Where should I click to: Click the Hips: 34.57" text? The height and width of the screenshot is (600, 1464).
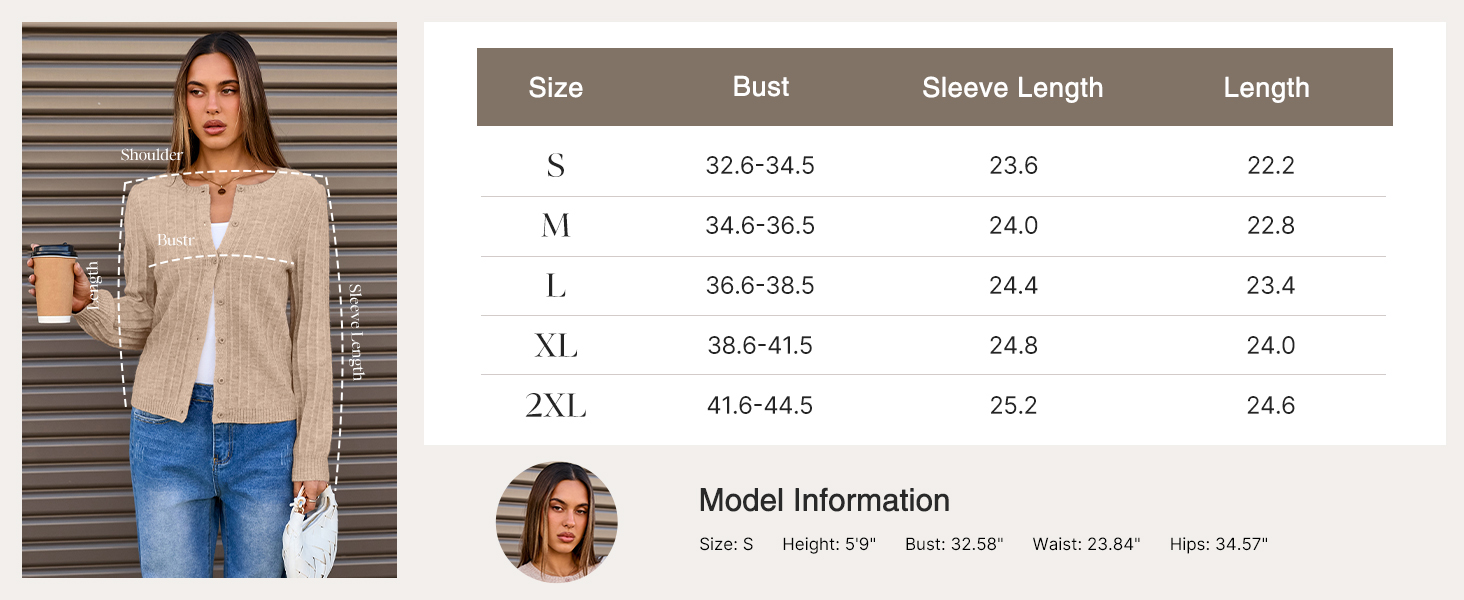pyautogui.click(x=1218, y=545)
